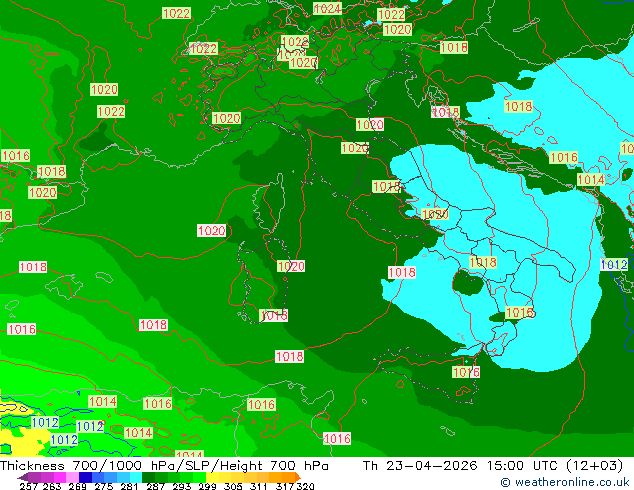Image resolution: width=634 pixels, height=490 pixels.
Task: Pick the first yellow swatch at 299
Action: (212, 477)
